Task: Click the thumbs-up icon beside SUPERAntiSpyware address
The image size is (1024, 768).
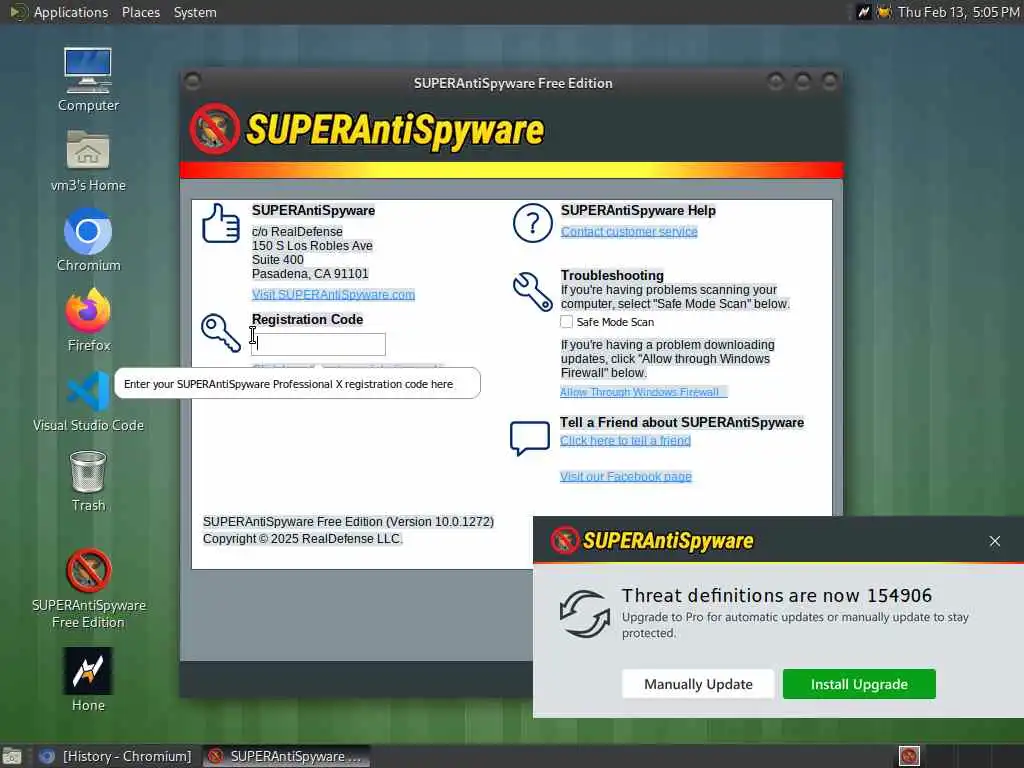Action: click(221, 223)
